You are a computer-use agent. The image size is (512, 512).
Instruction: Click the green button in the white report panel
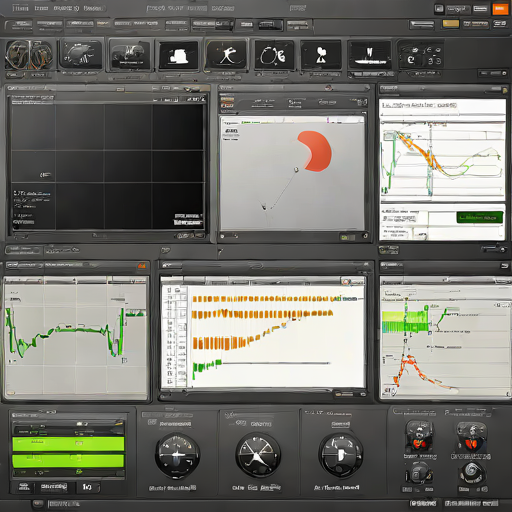coord(479,217)
